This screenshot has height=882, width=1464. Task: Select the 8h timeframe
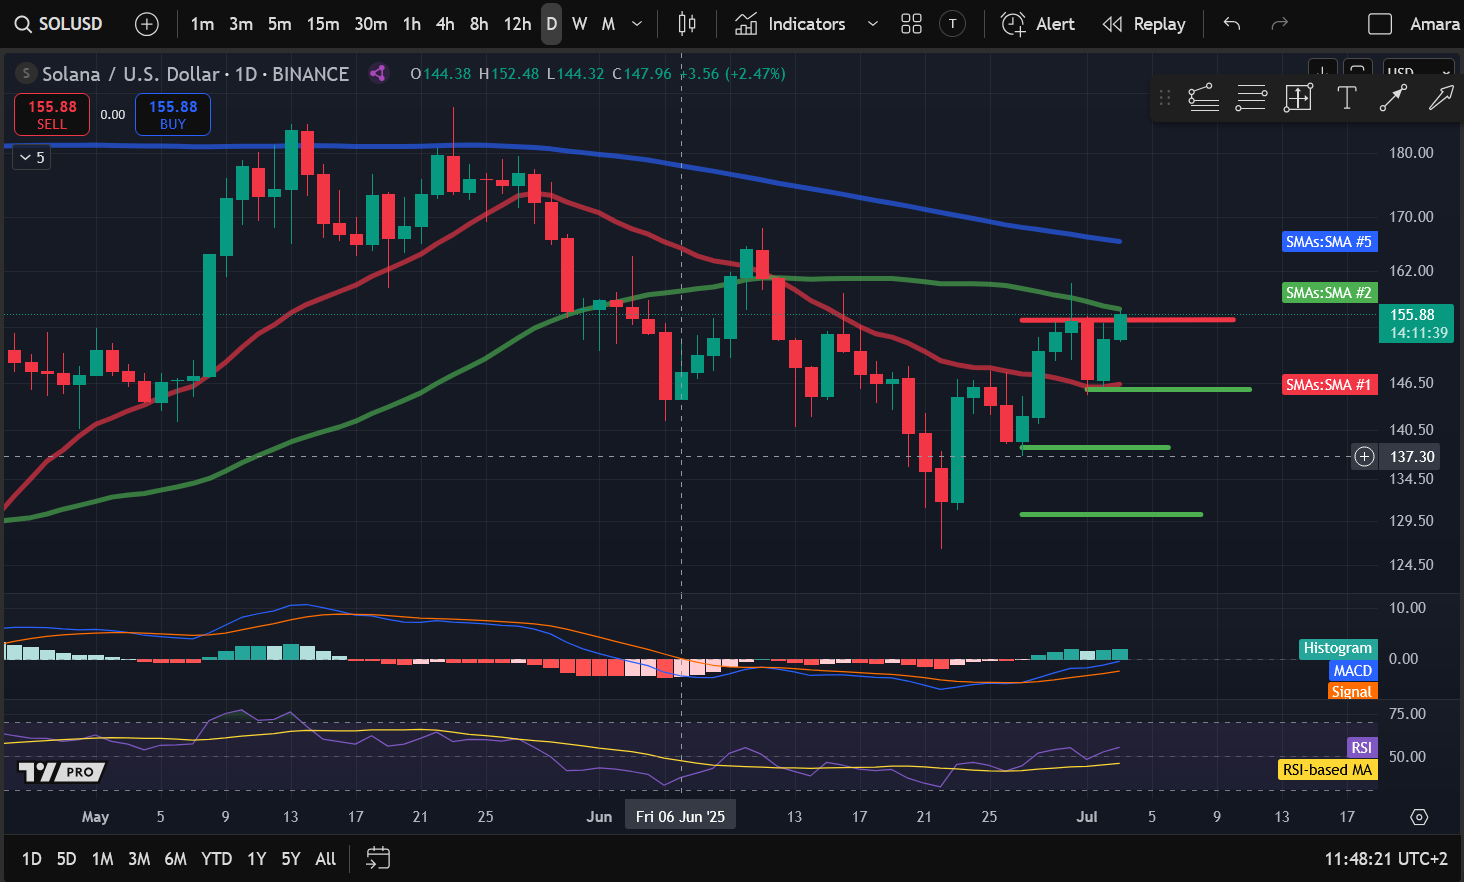click(x=479, y=24)
